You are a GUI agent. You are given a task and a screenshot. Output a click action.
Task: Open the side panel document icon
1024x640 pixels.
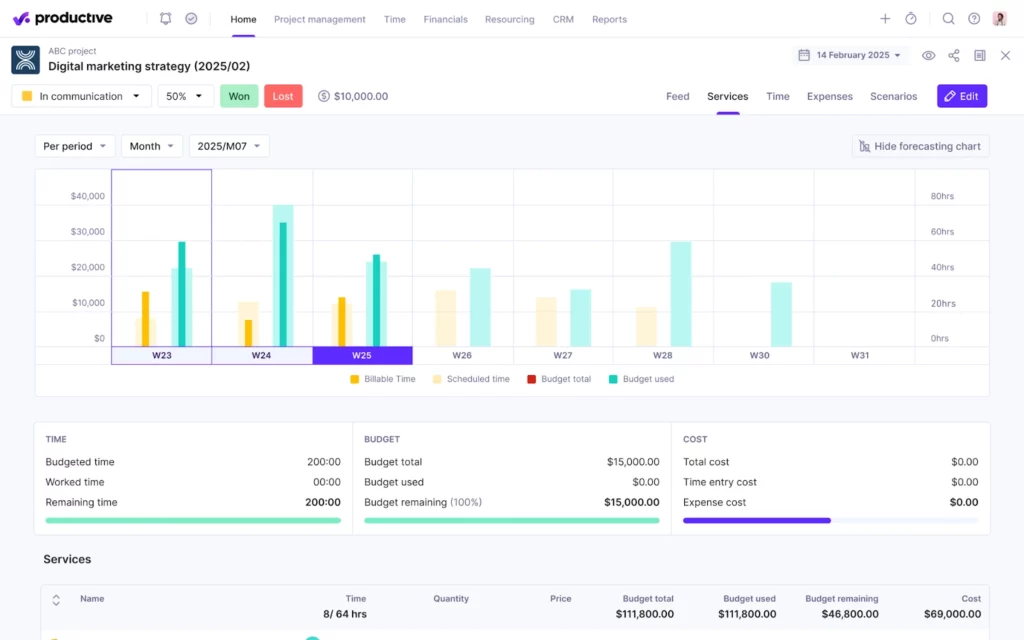click(980, 56)
